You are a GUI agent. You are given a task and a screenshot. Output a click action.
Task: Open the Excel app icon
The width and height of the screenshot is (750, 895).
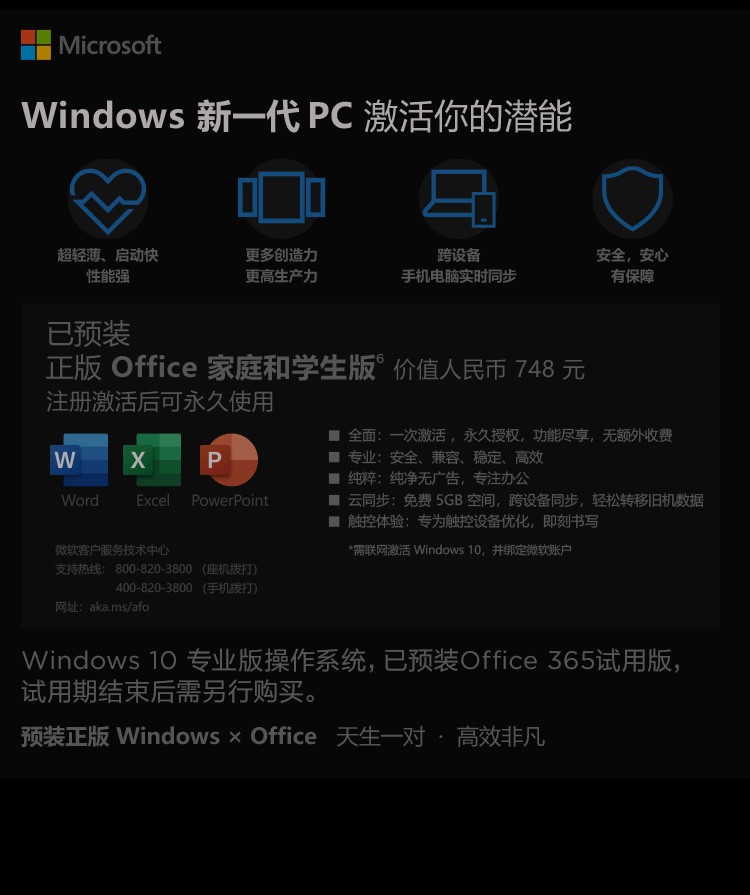152,459
